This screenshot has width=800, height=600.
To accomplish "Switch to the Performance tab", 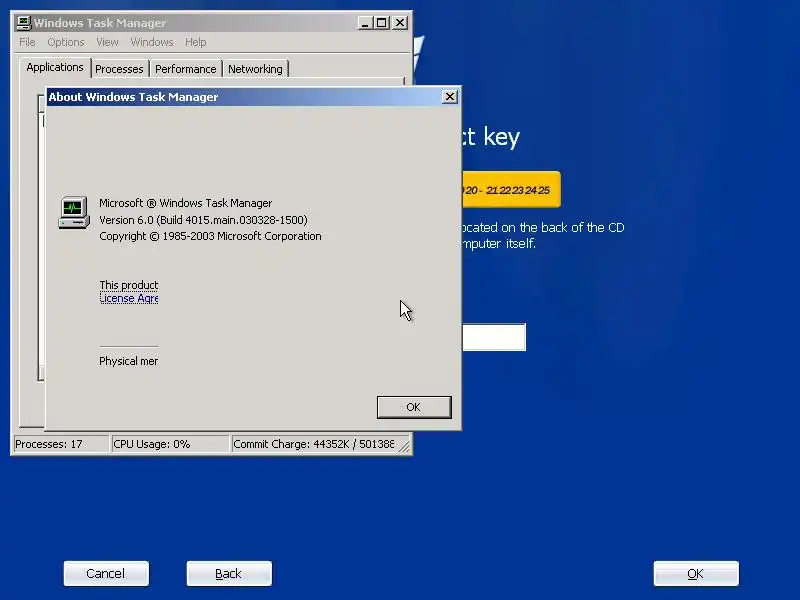I will (x=186, y=69).
